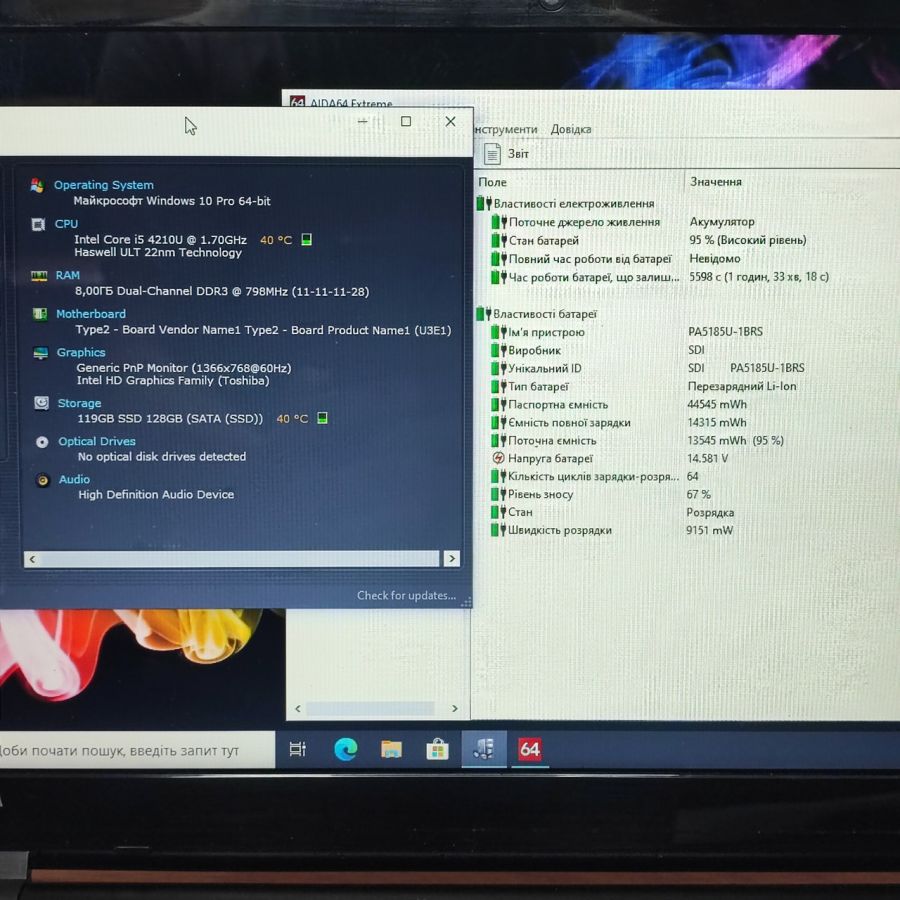Screen dimensions: 900x900
Task: Open the Operating System section link
Action: pyautogui.click(x=104, y=185)
